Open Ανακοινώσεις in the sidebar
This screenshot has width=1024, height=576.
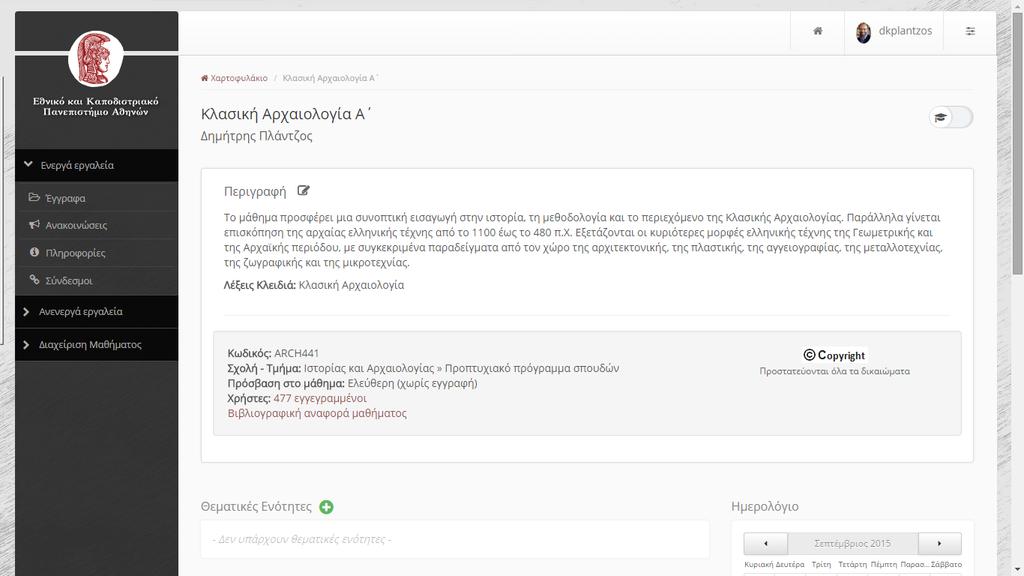(x=76, y=225)
